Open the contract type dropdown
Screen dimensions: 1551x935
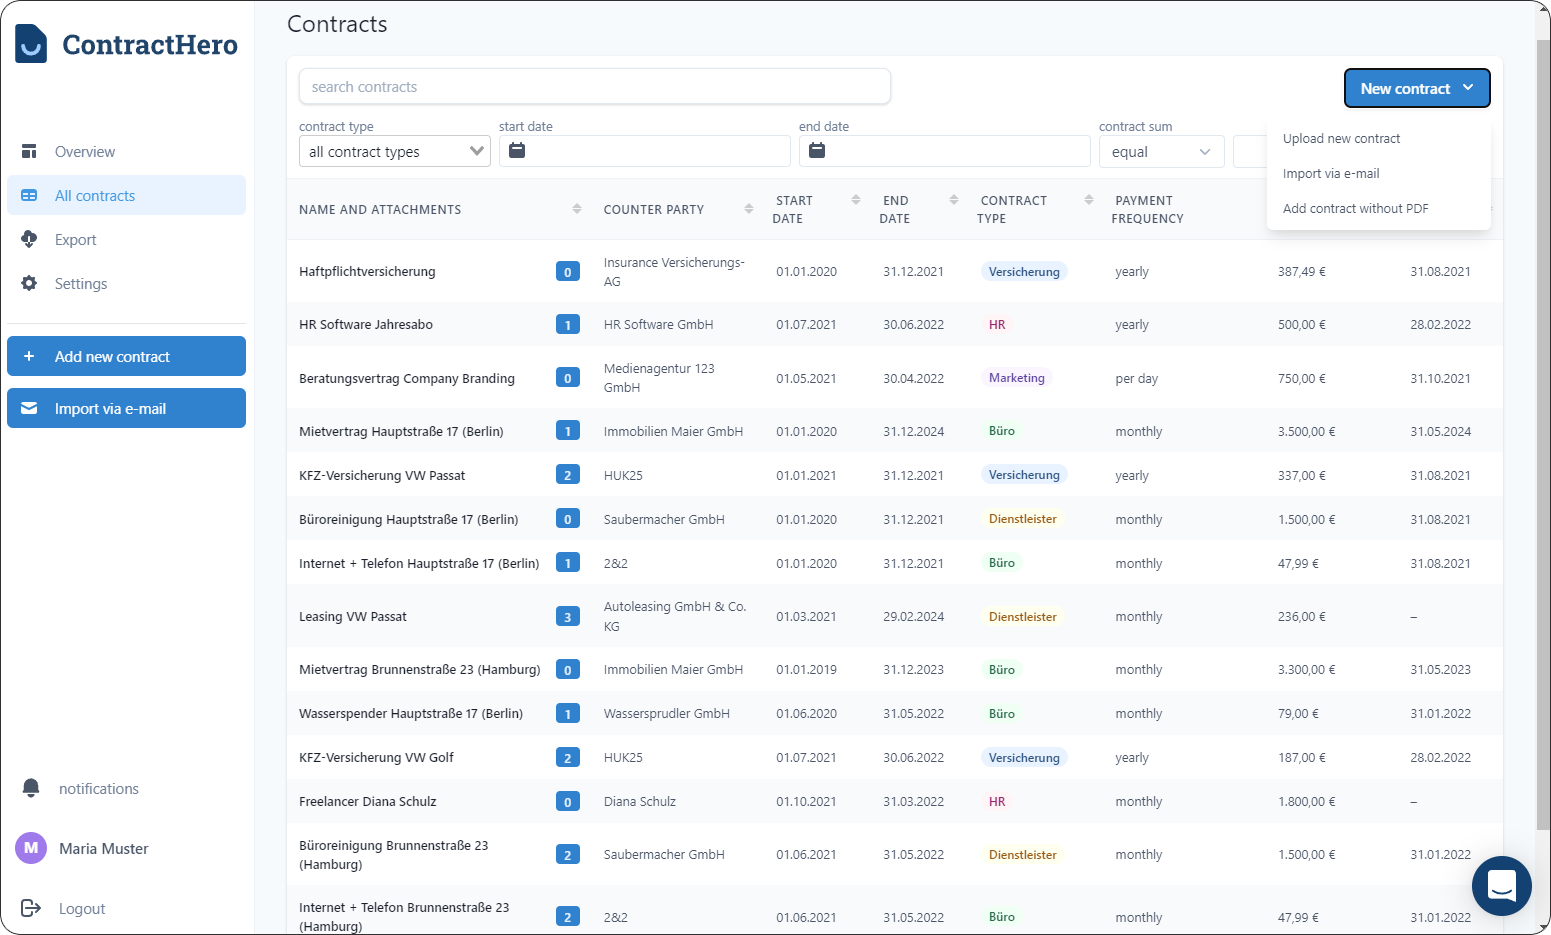393,151
